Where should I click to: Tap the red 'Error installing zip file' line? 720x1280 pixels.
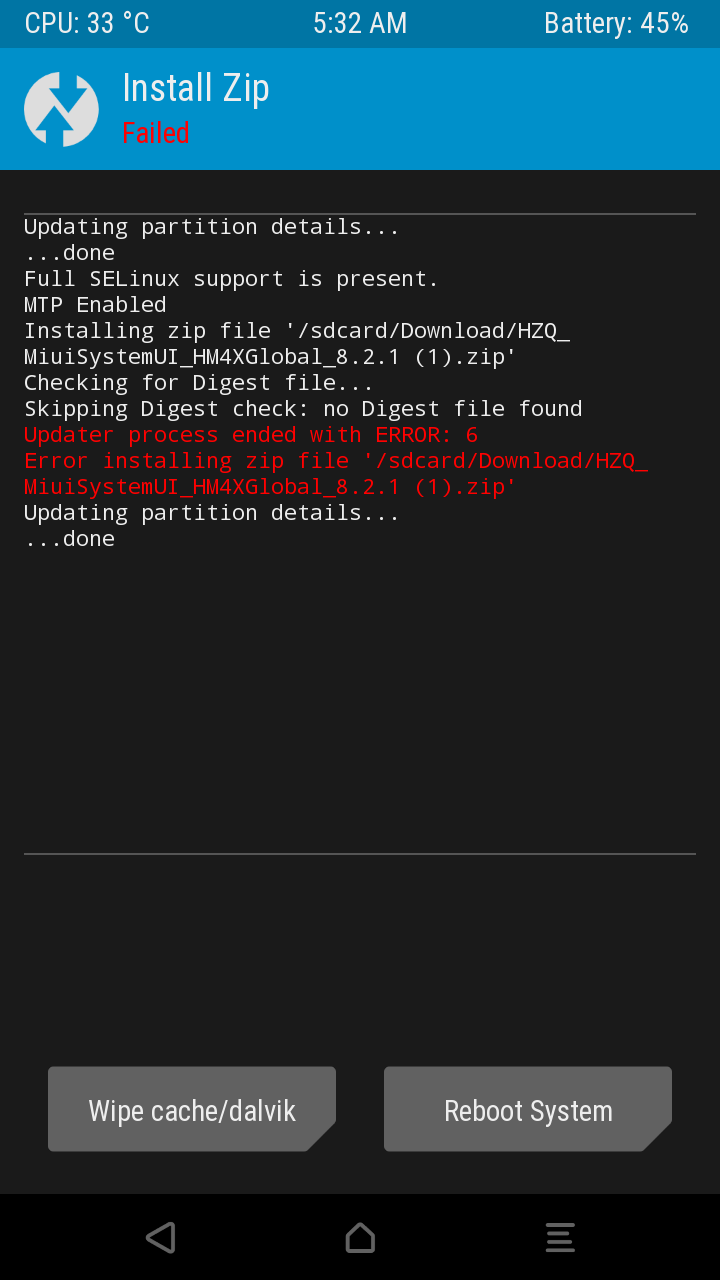click(x=336, y=461)
